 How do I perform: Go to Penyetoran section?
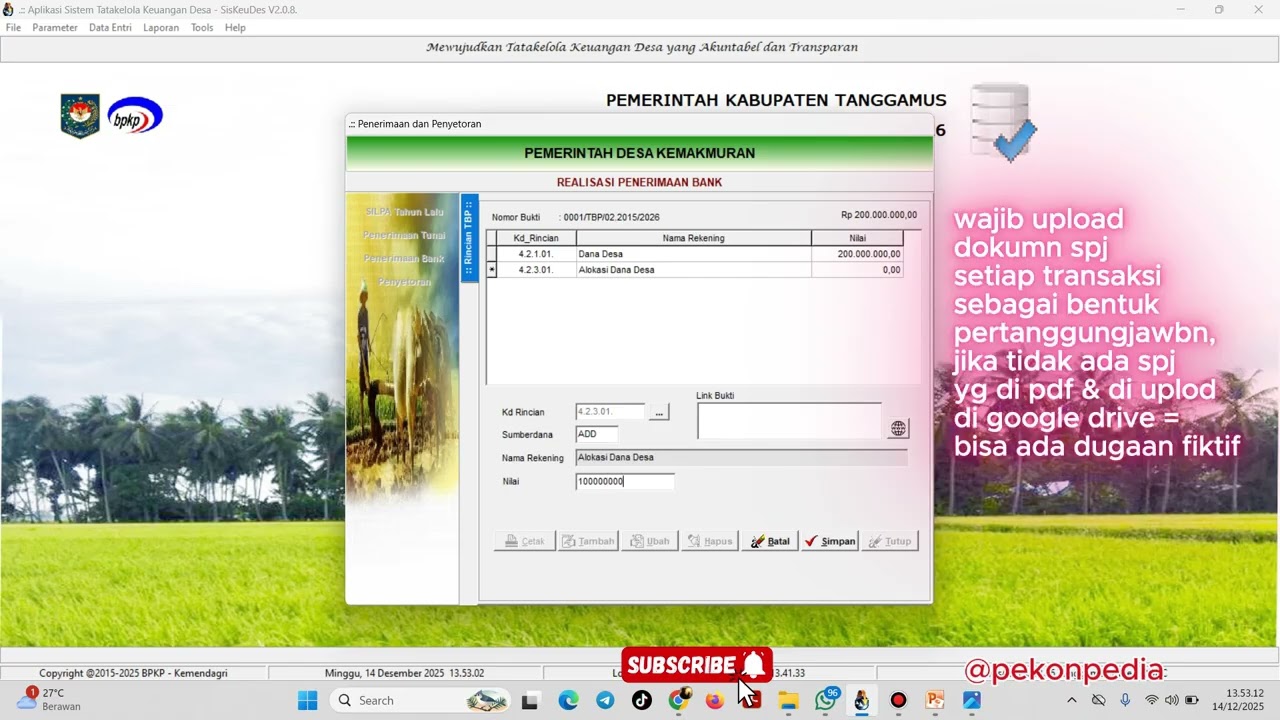pyautogui.click(x=404, y=282)
